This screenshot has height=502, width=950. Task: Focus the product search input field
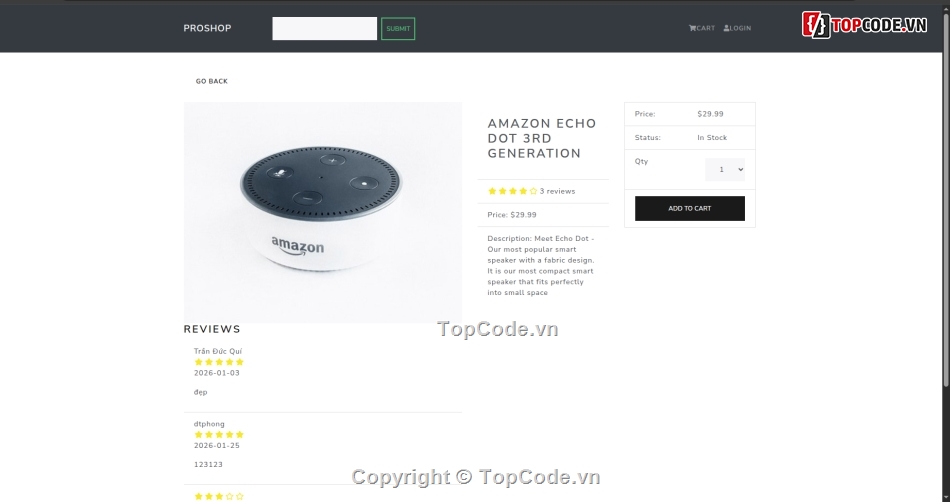point(324,28)
